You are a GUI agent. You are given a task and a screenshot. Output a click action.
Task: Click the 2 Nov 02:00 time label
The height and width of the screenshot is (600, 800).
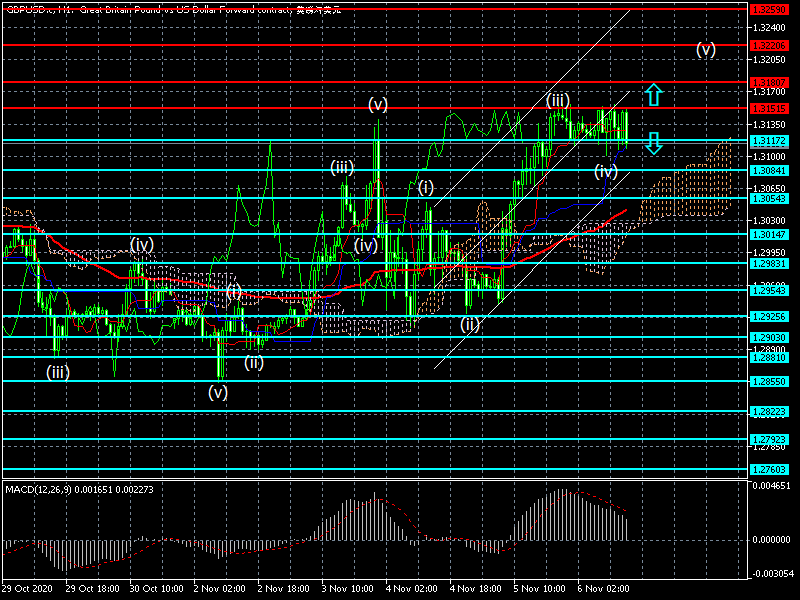(220, 589)
